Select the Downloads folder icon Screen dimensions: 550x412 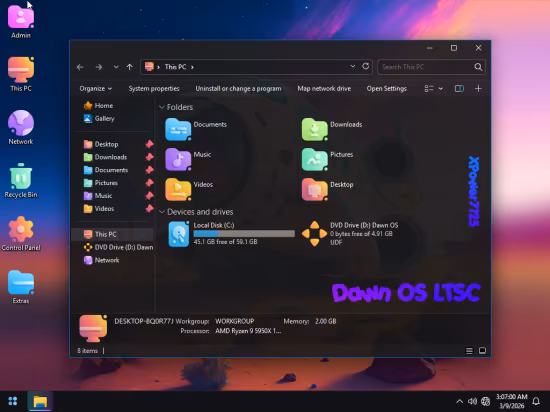coord(315,129)
